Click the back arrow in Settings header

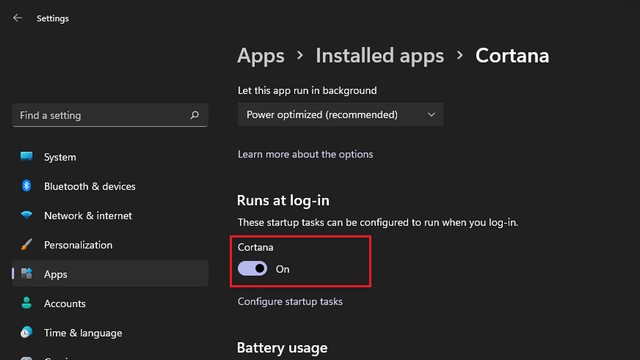click(x=17, y=18)
